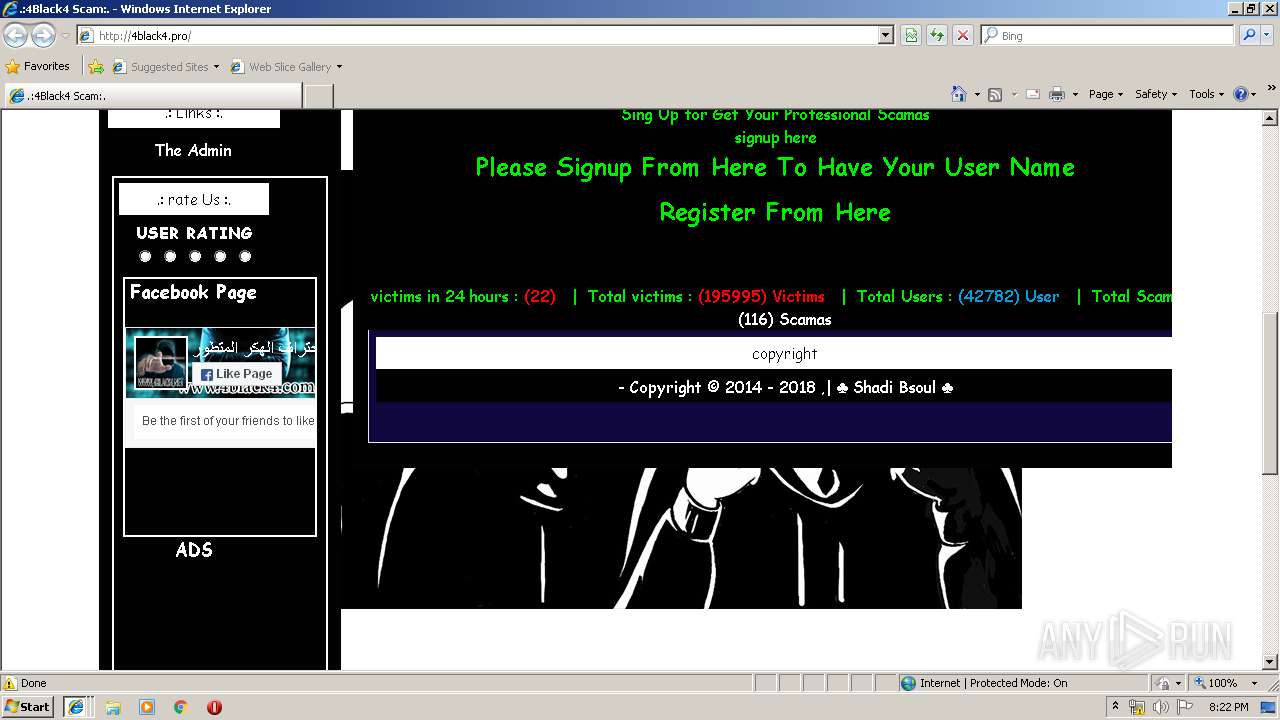The height and width of the screenshot is (720, 1280).
Task: Open a new blank tab
Action: tap(318, 96)
